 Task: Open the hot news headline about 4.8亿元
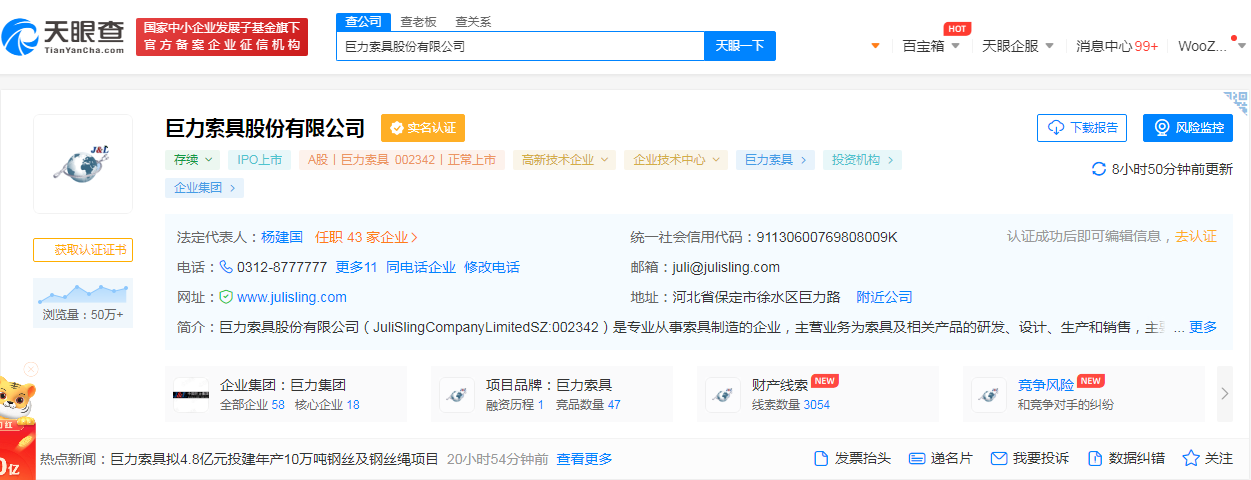pos(274,459)
